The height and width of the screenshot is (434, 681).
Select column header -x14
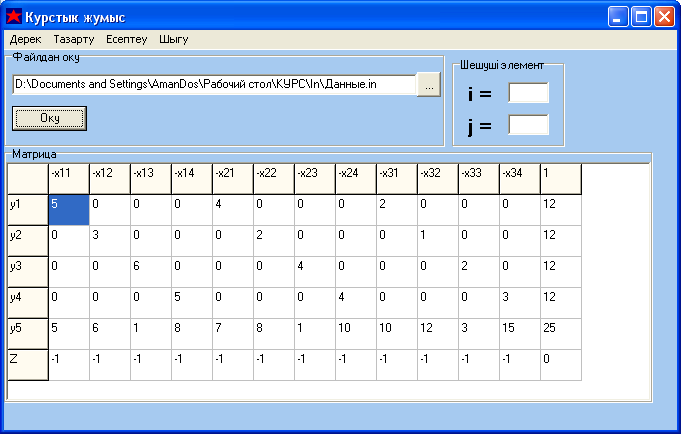click(x=192, y=179)
